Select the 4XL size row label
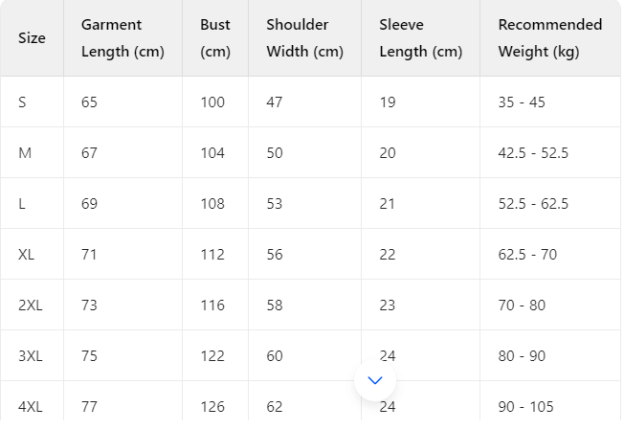 coord(30,407)
